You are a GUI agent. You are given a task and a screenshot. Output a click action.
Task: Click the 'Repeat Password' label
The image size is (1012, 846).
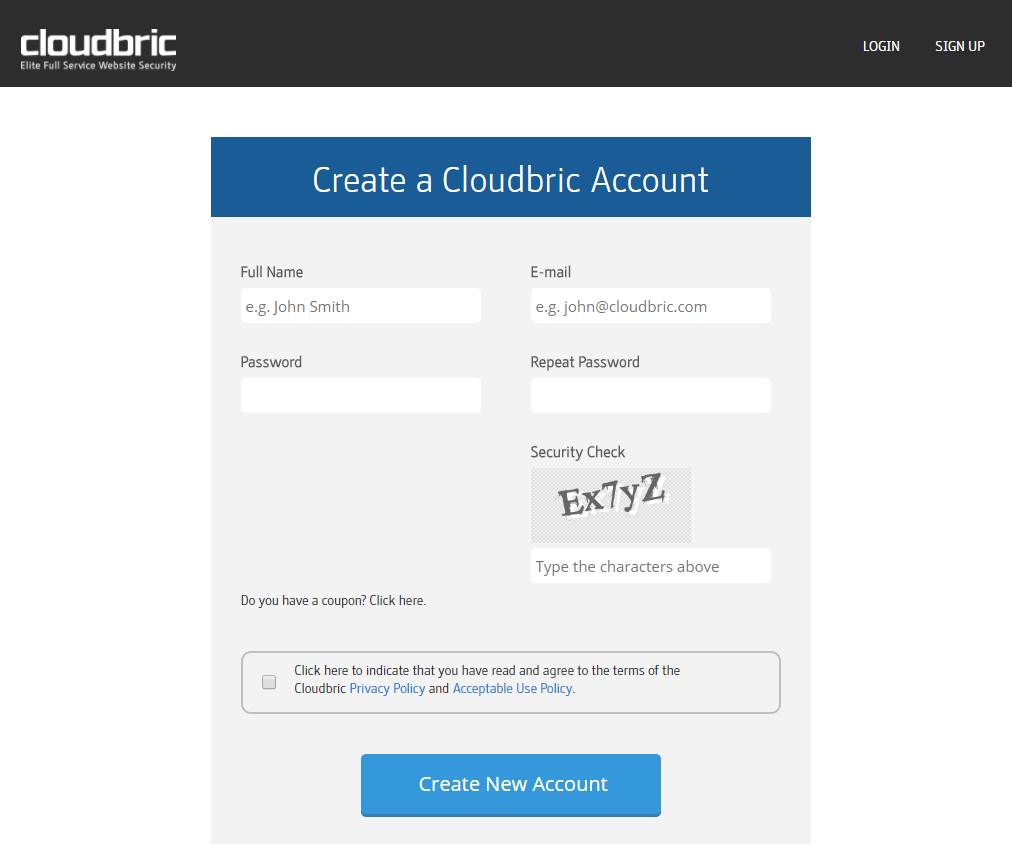[x=585, y=362]
